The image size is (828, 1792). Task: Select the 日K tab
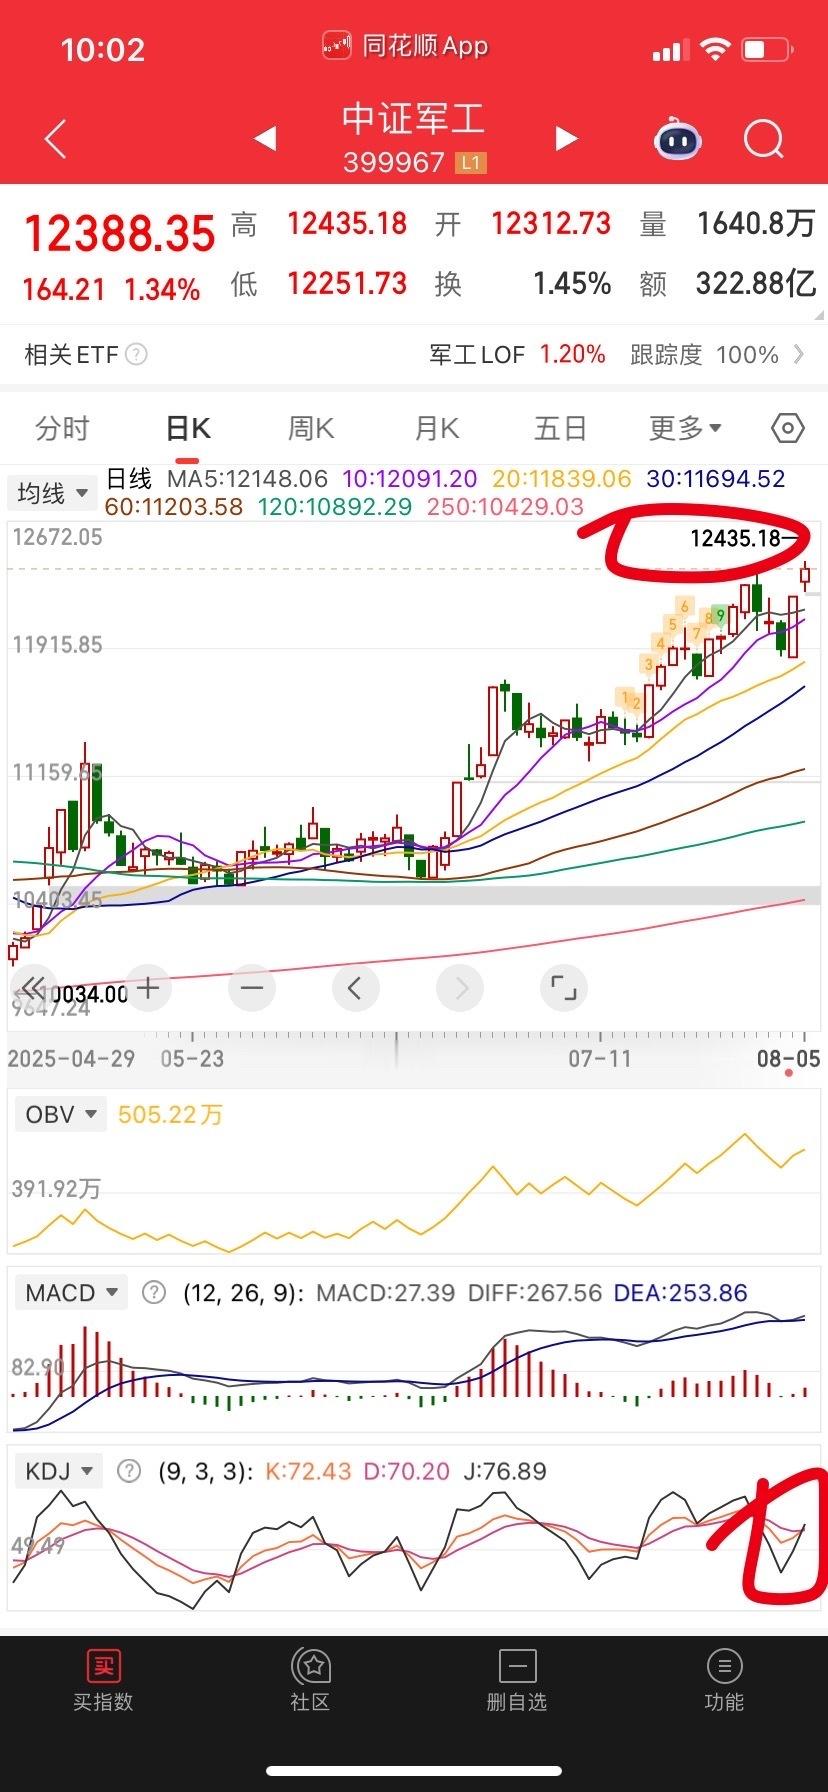tap(187, 429)
